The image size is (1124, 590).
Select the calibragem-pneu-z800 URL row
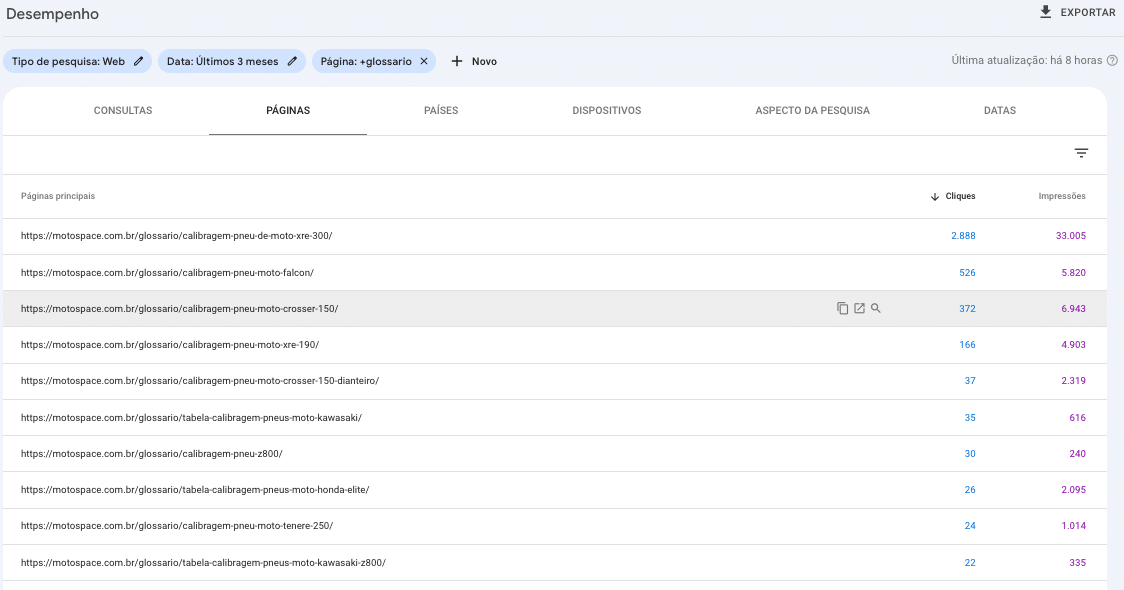555,454
